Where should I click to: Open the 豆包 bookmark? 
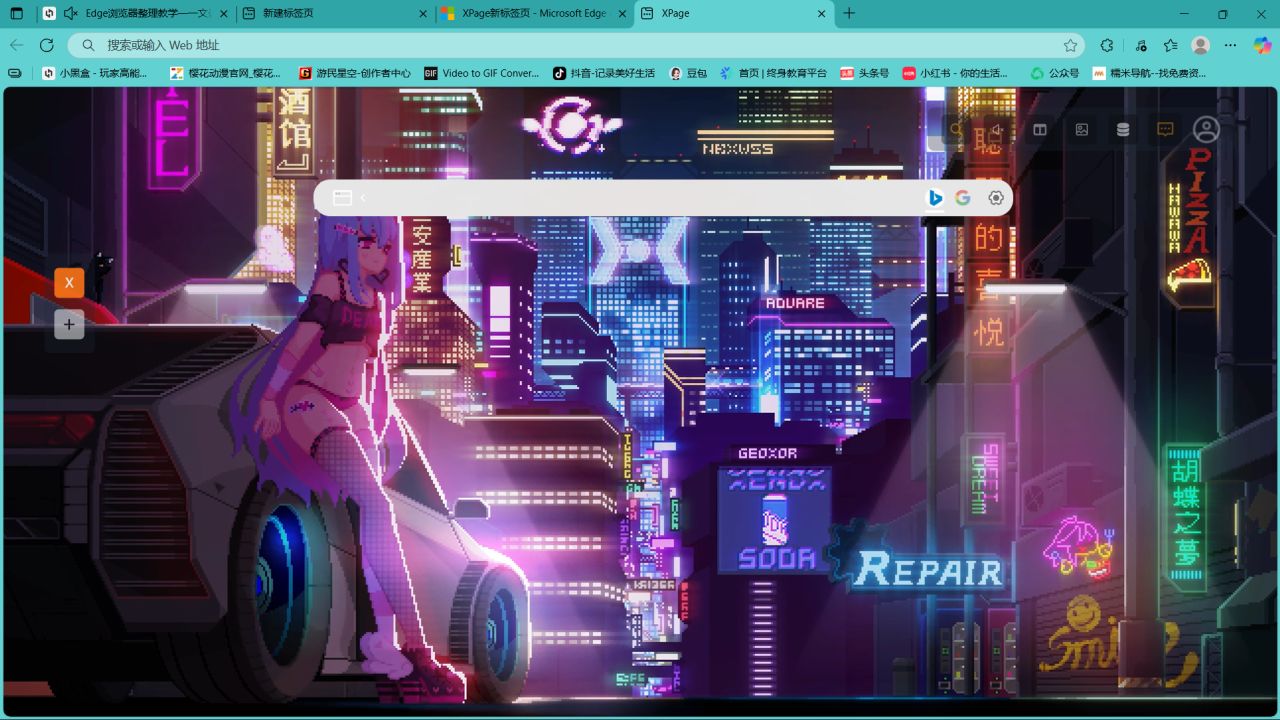(688, 73)
